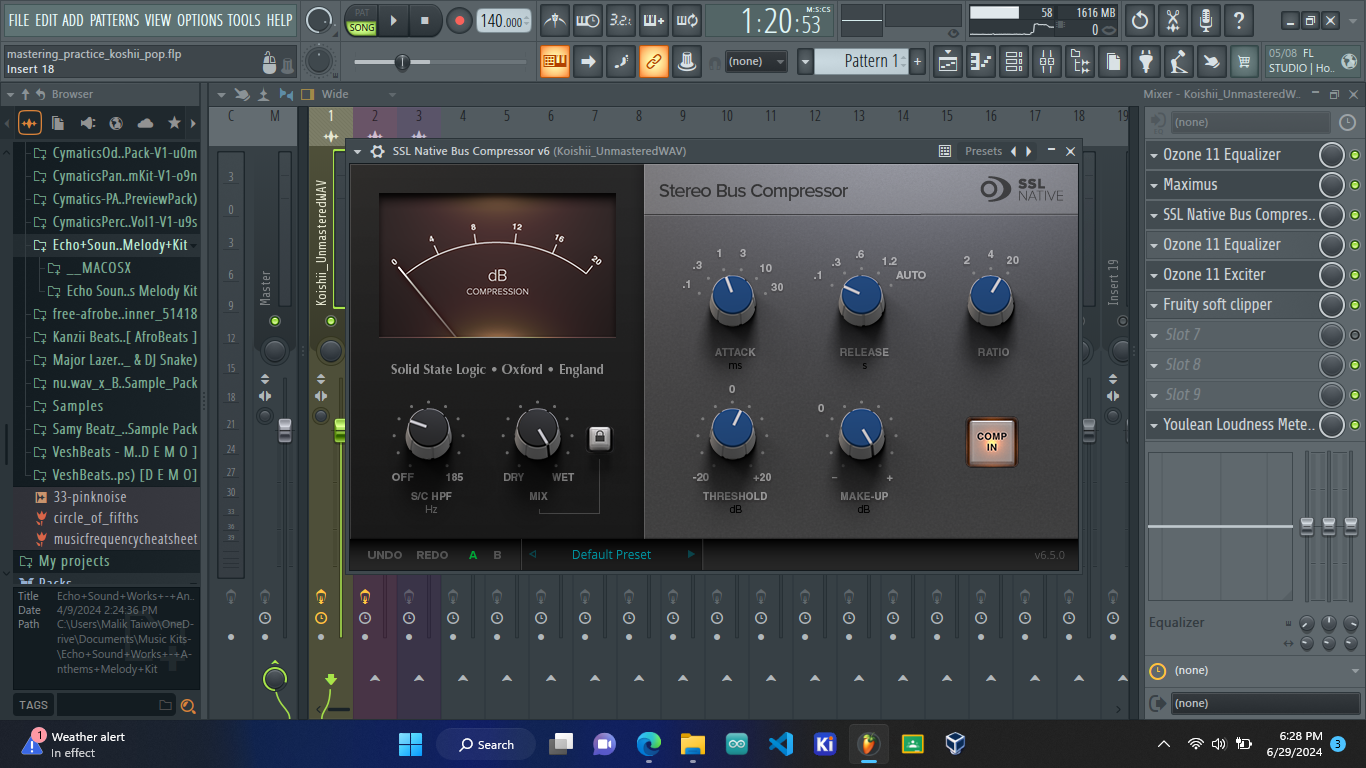Open the Plugin picker plug icon
1366x768 pixels.
pos(1146,62)
